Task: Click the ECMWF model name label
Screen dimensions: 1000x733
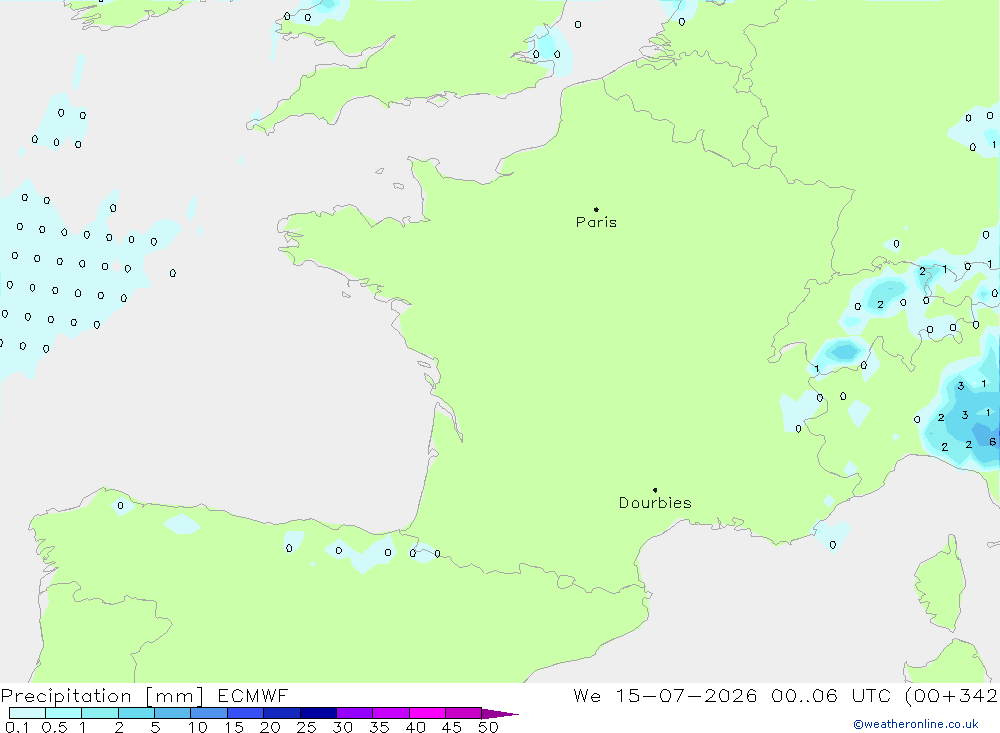Action: (253, 695)
